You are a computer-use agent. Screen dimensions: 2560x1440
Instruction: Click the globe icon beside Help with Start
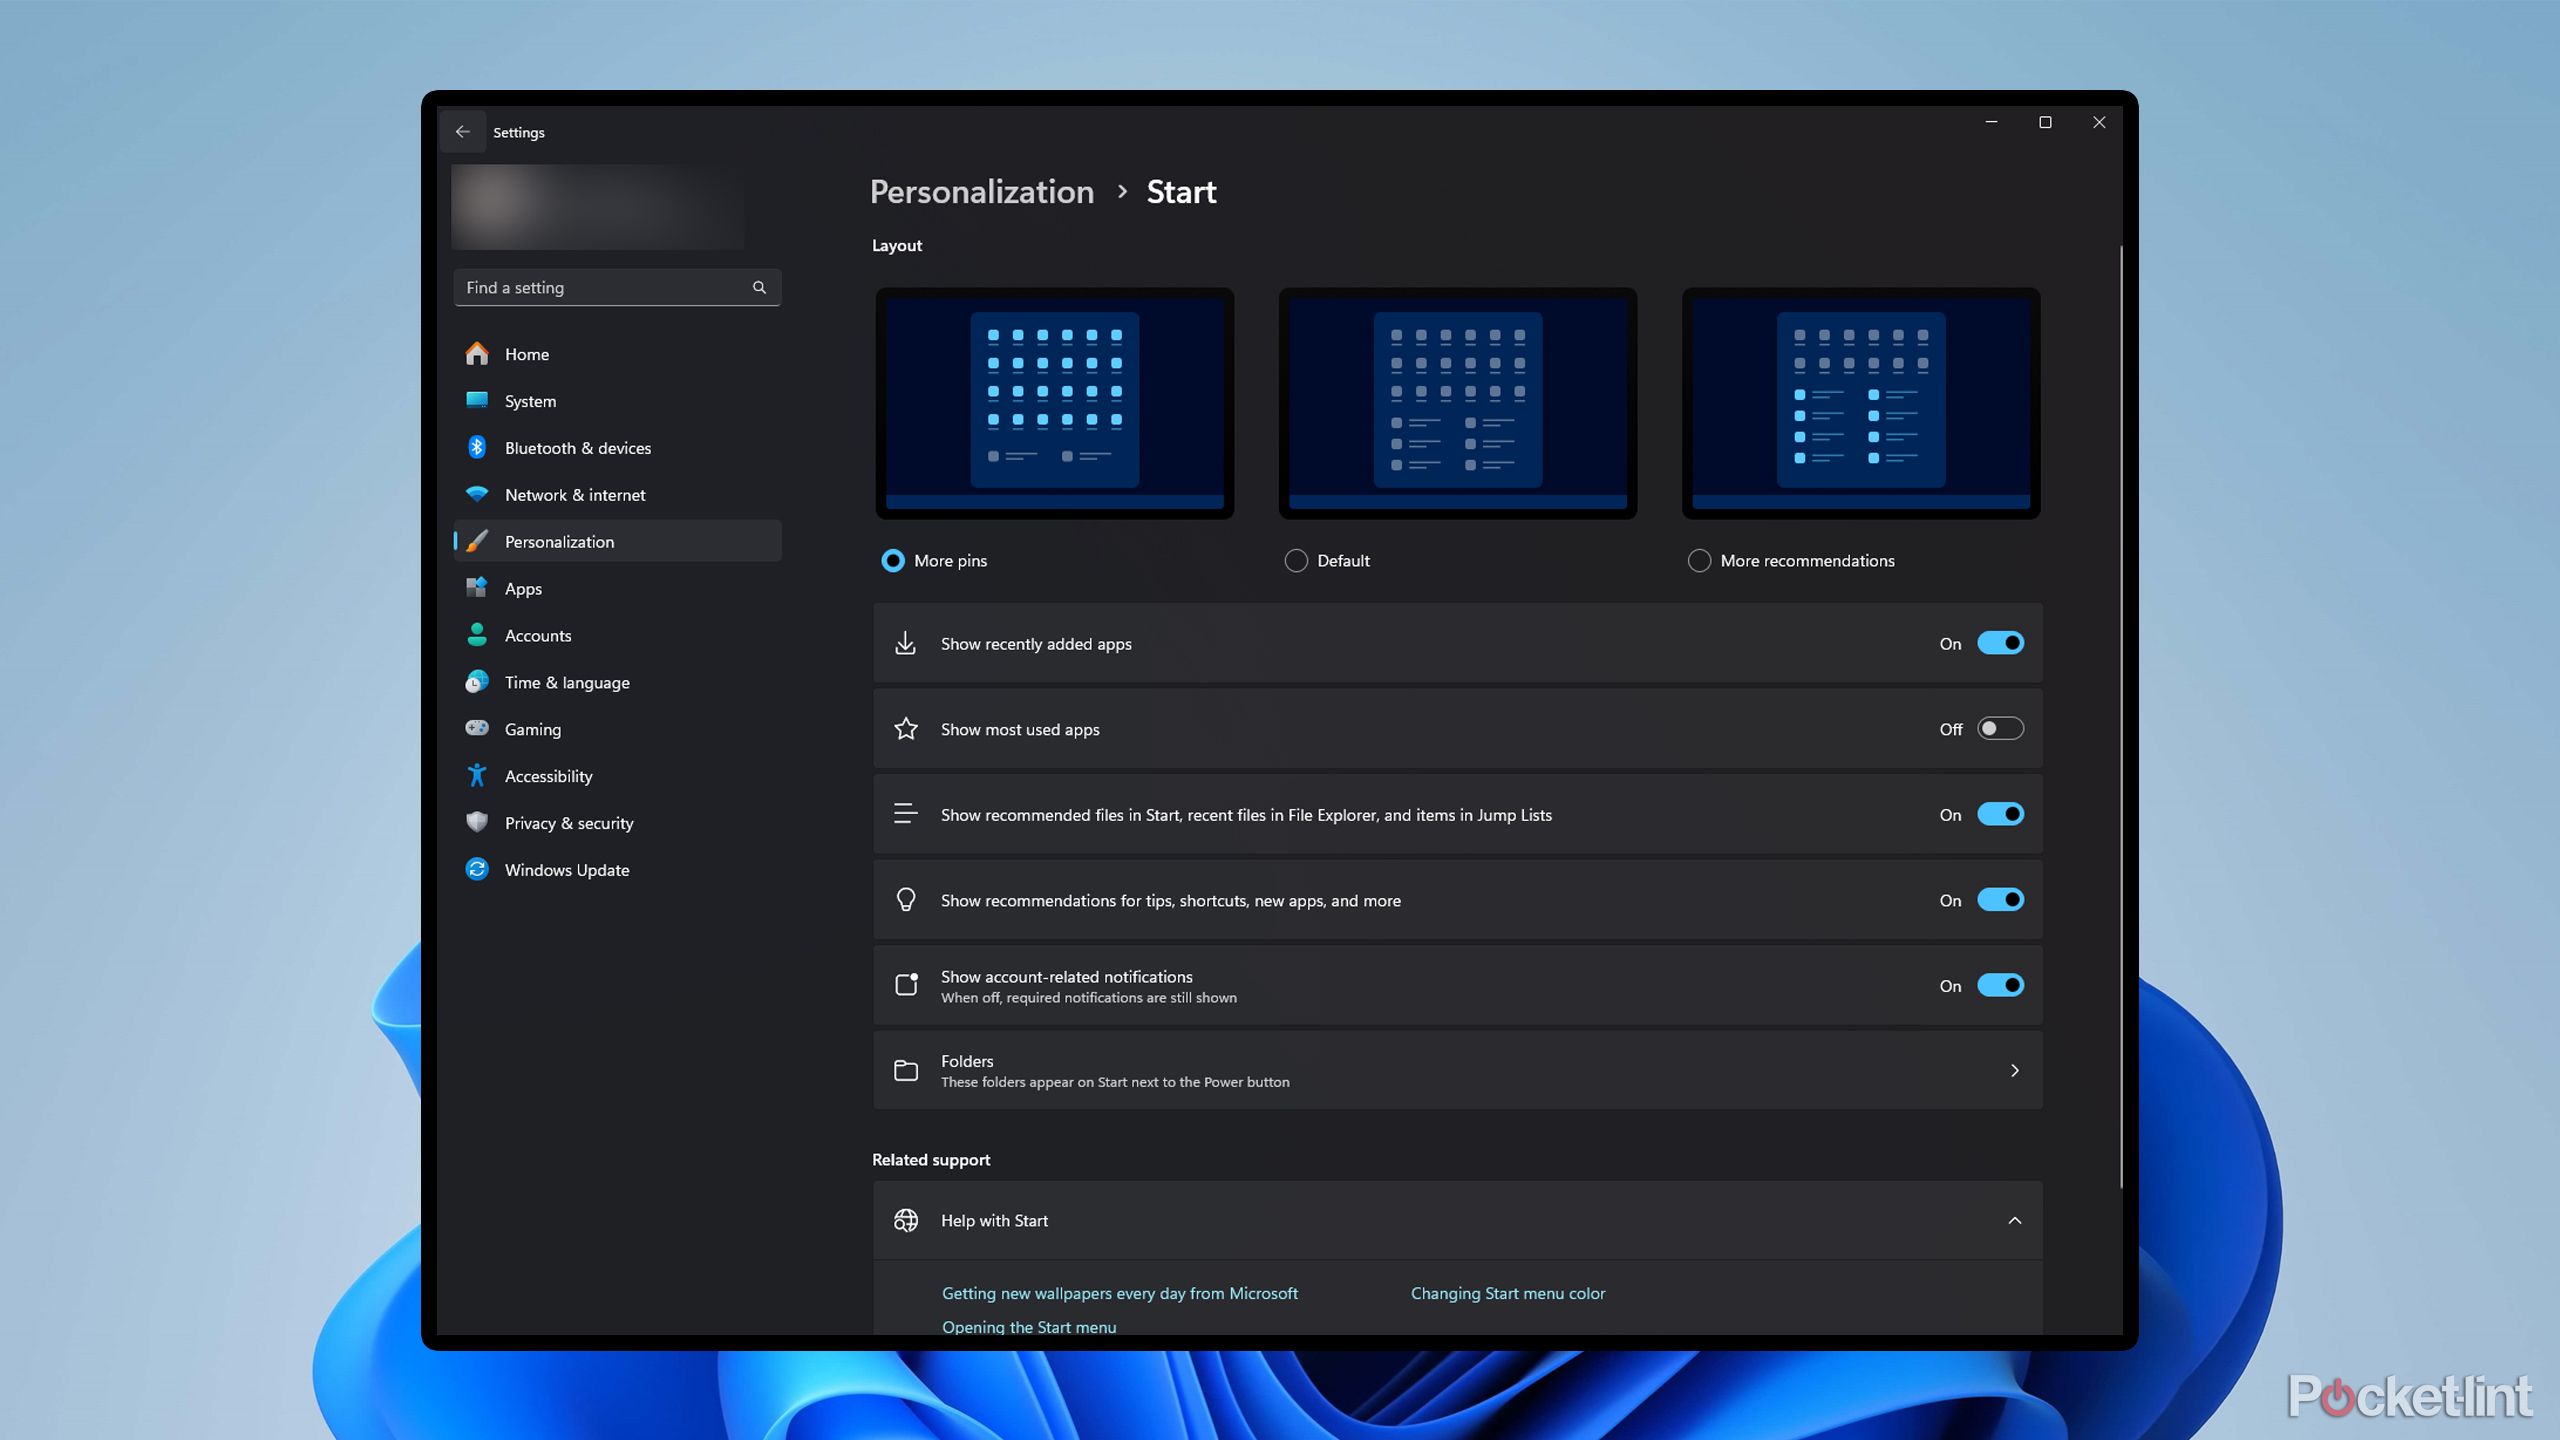(905, 1220)
